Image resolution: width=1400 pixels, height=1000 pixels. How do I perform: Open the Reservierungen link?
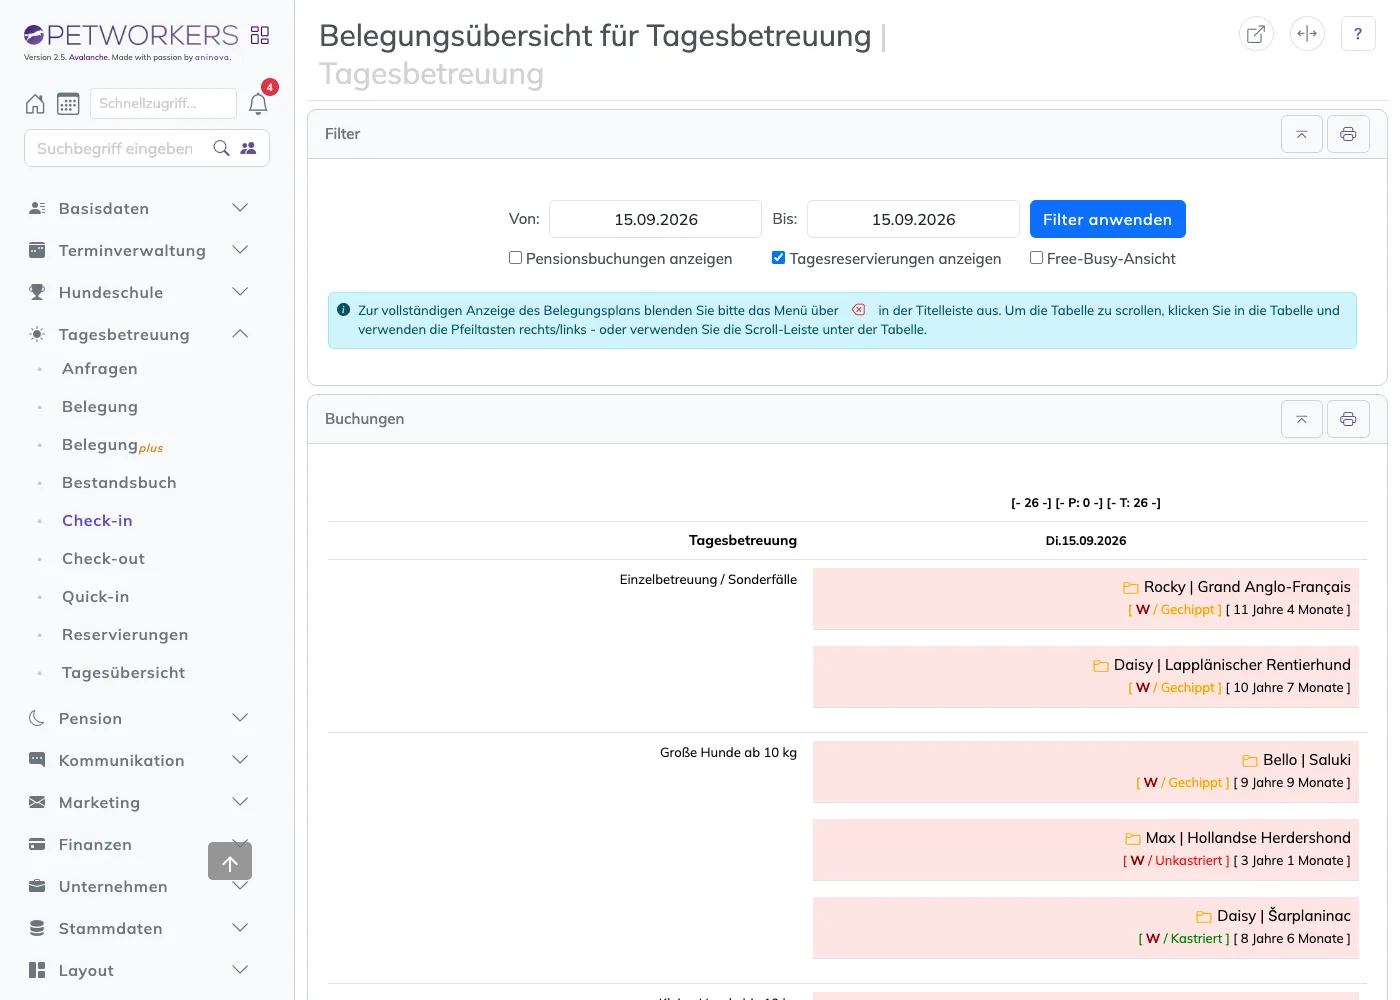pyautogui.click(x=125, y=635)
